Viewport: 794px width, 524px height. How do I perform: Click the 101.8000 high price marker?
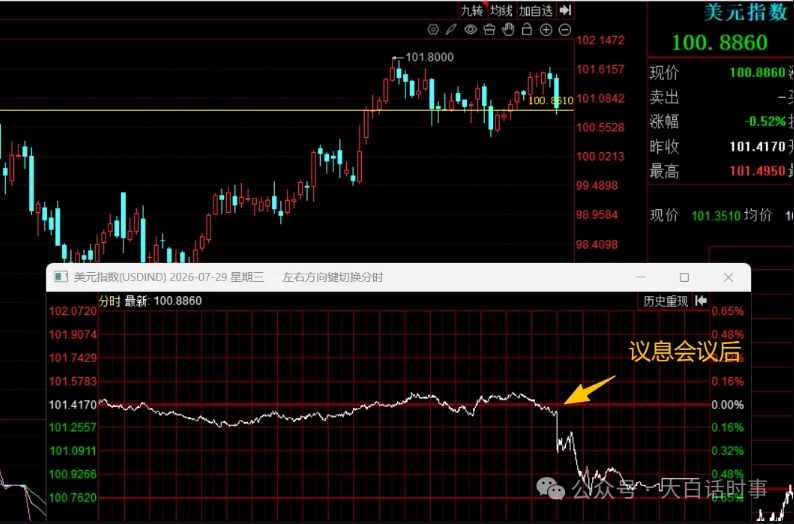tap(429, 57)
